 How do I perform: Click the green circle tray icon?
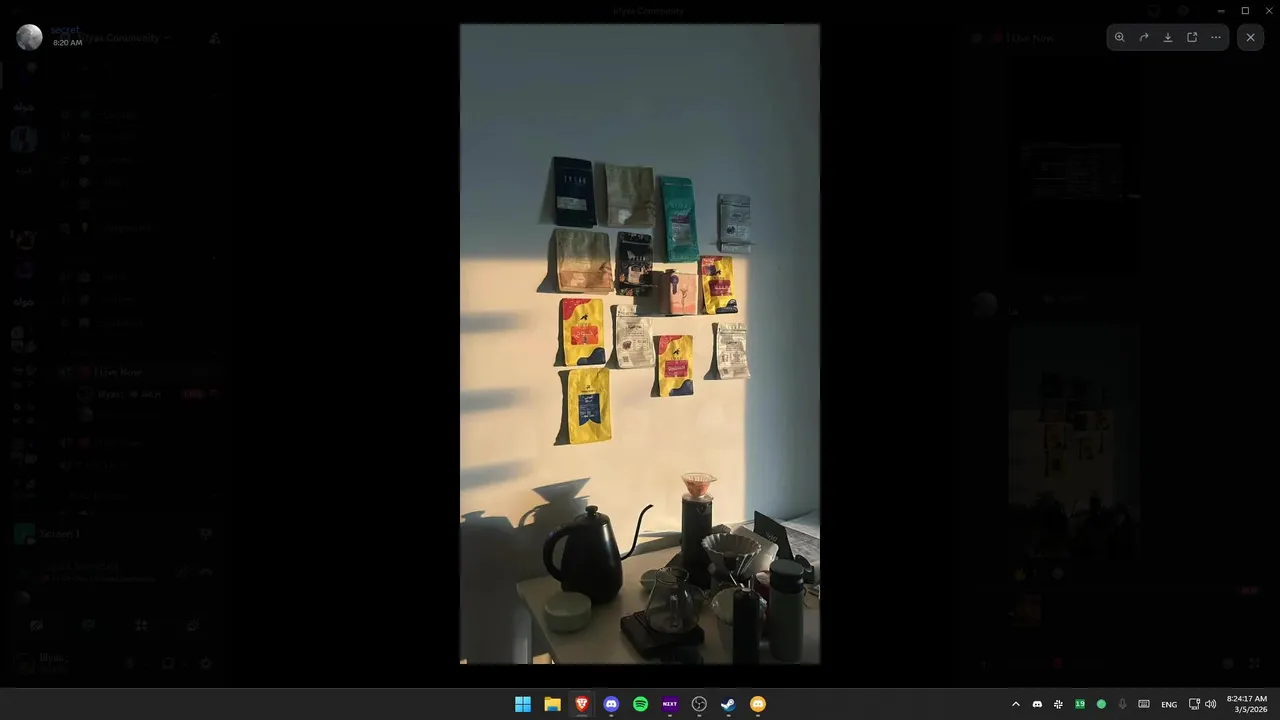(x=1101, y=704)
